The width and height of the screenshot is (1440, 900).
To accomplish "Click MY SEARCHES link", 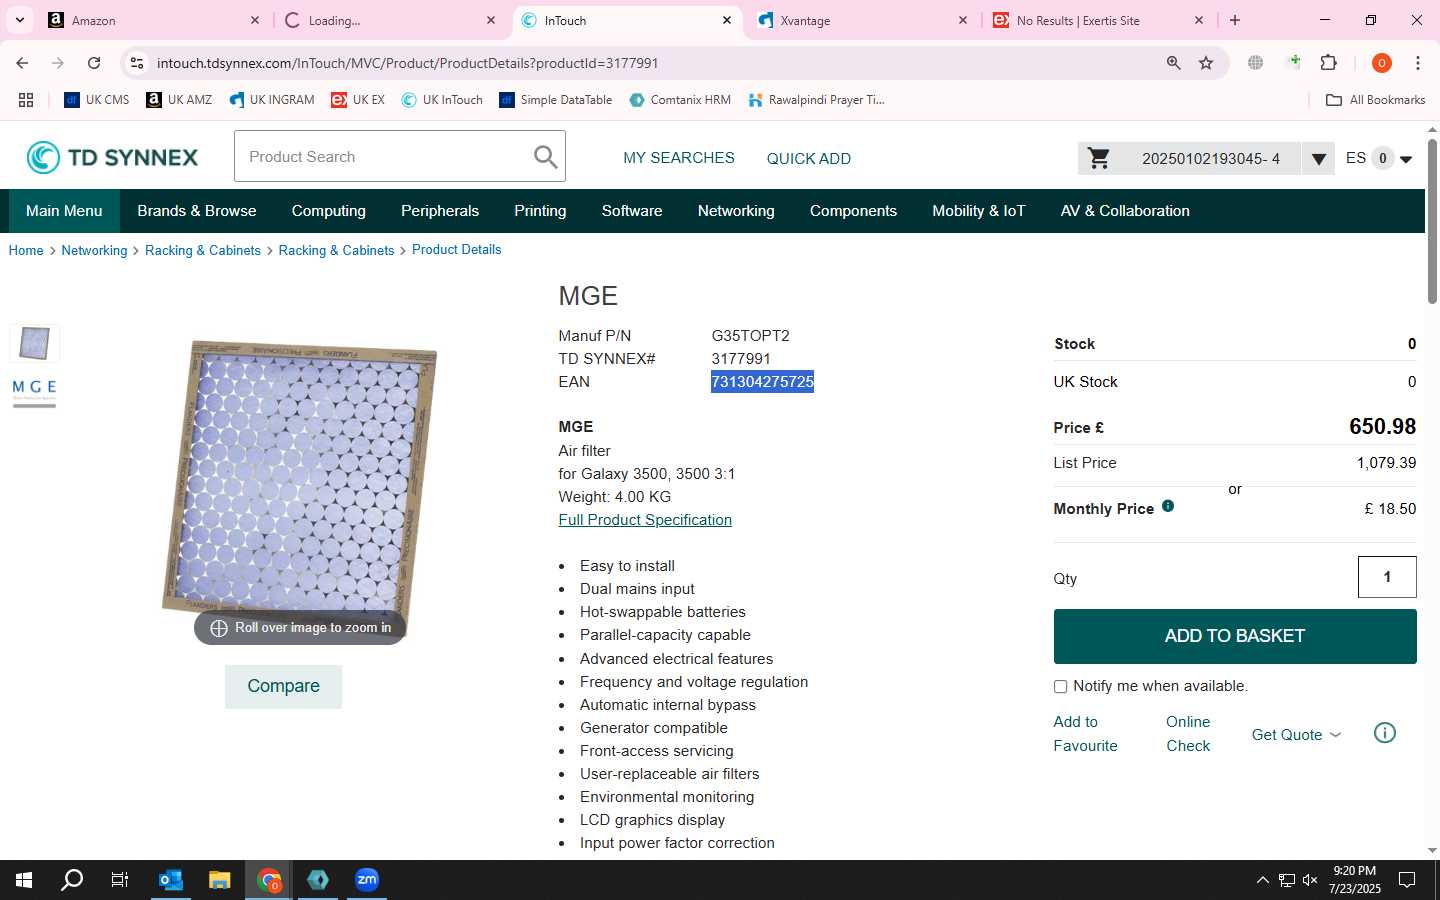I will point(679,158).
